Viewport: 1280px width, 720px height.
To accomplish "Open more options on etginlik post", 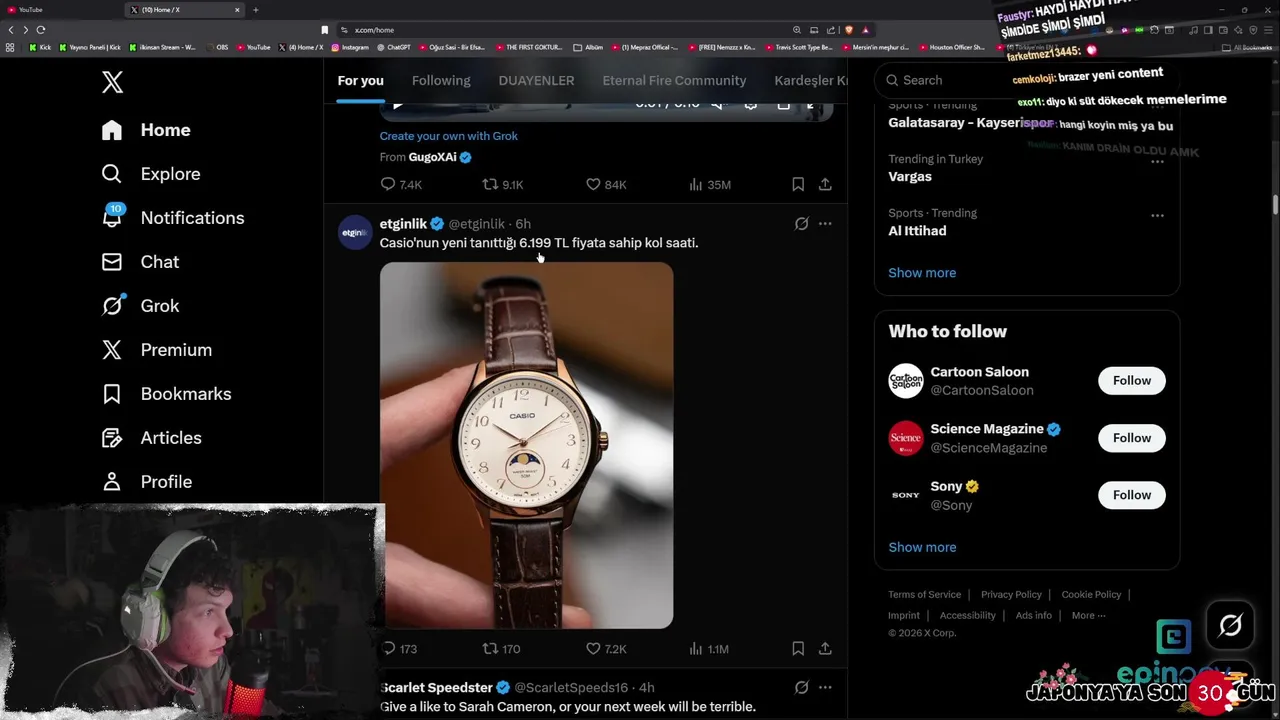I will click(x=825, y=224).
